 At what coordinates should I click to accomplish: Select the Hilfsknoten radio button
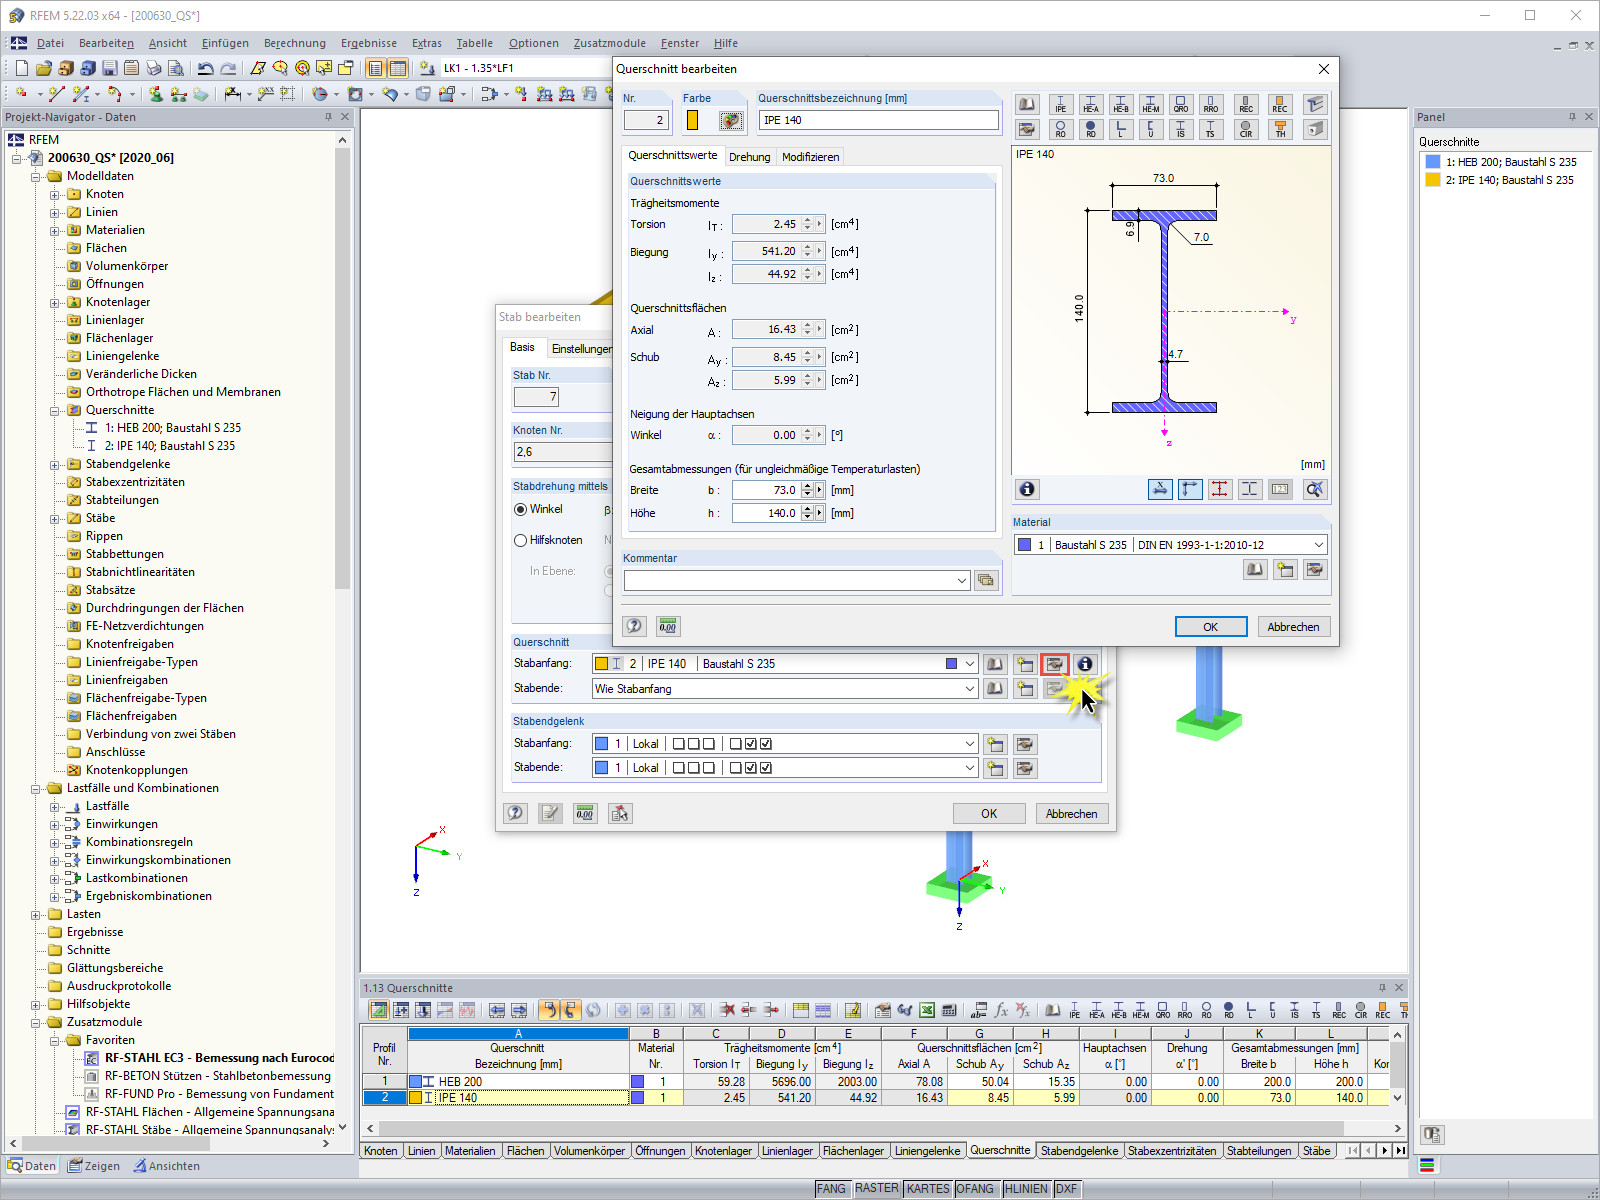coord(520,540)
